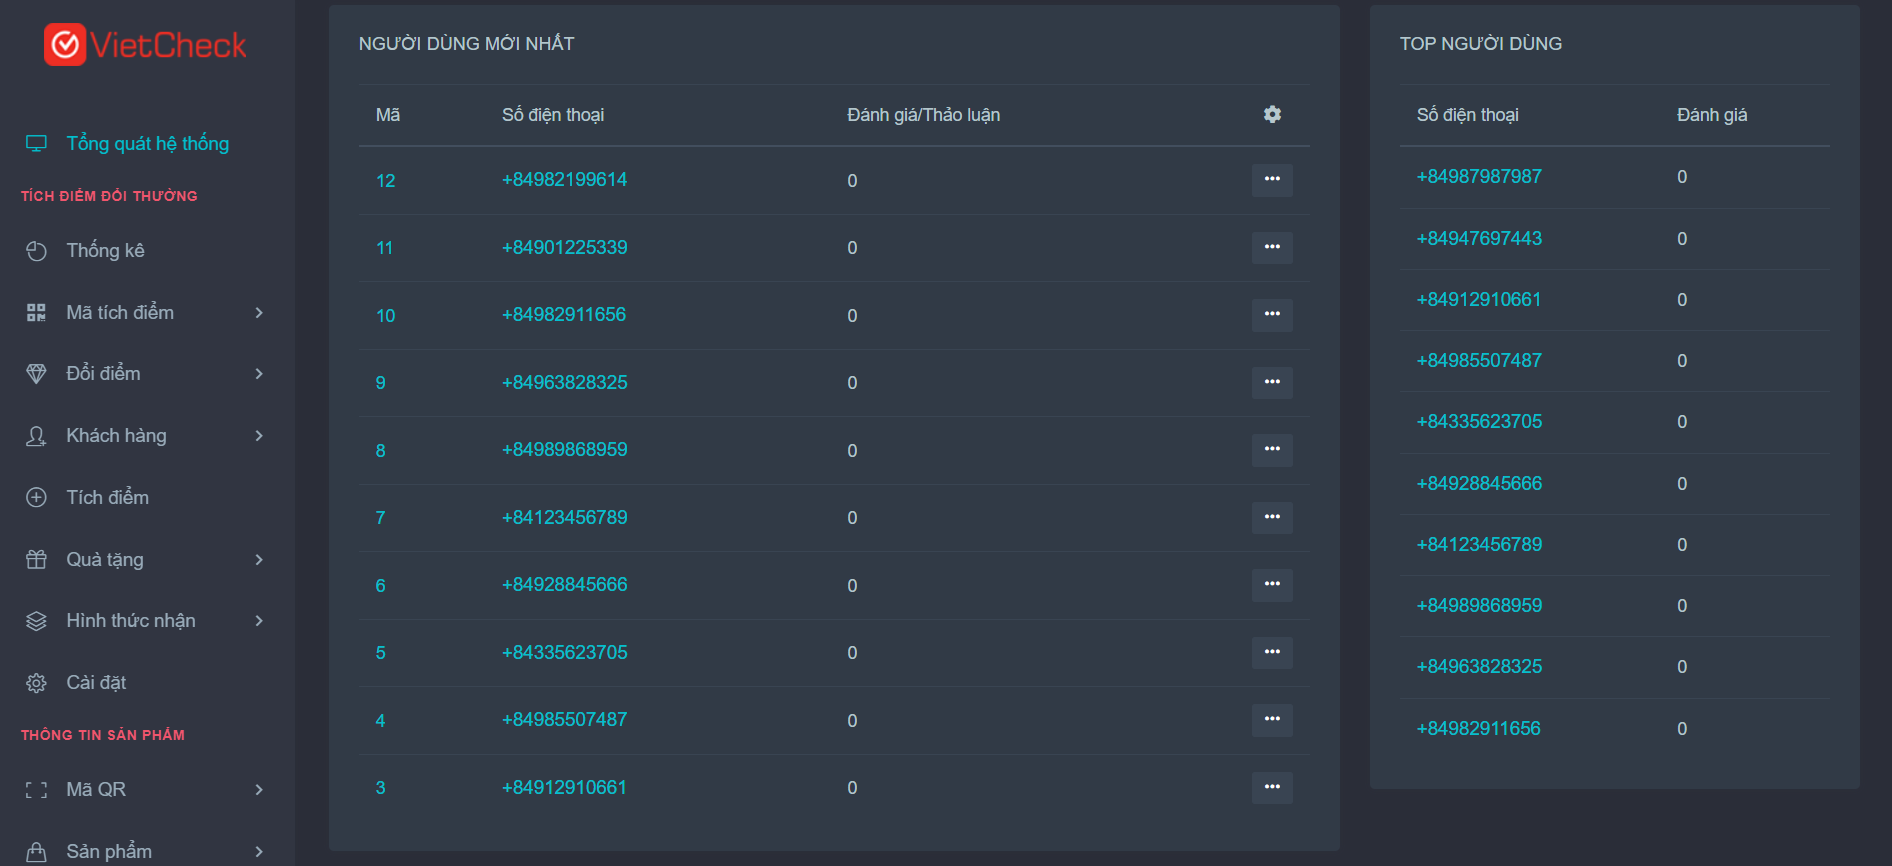Open +84987987987 in Top người dùng
Image resolution: width=1892 pixels, height=866 pixels.
[x=1479, y=177]
